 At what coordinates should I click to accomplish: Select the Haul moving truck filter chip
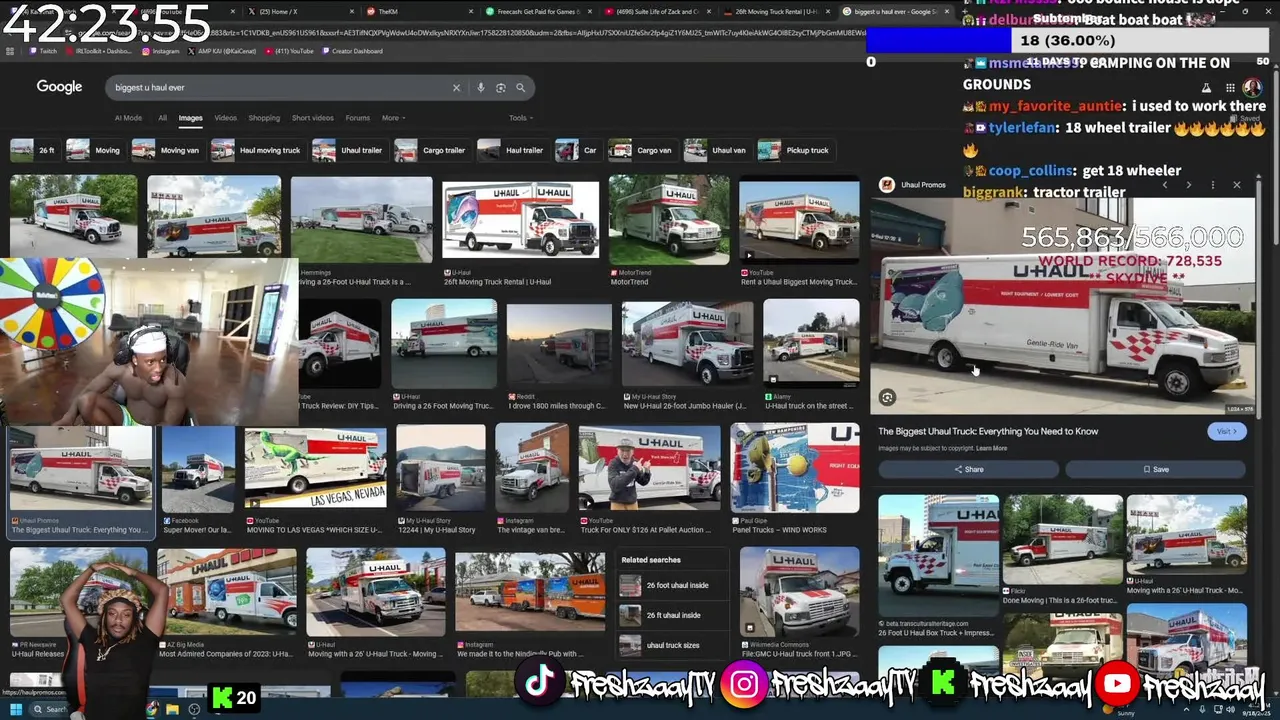258,150
